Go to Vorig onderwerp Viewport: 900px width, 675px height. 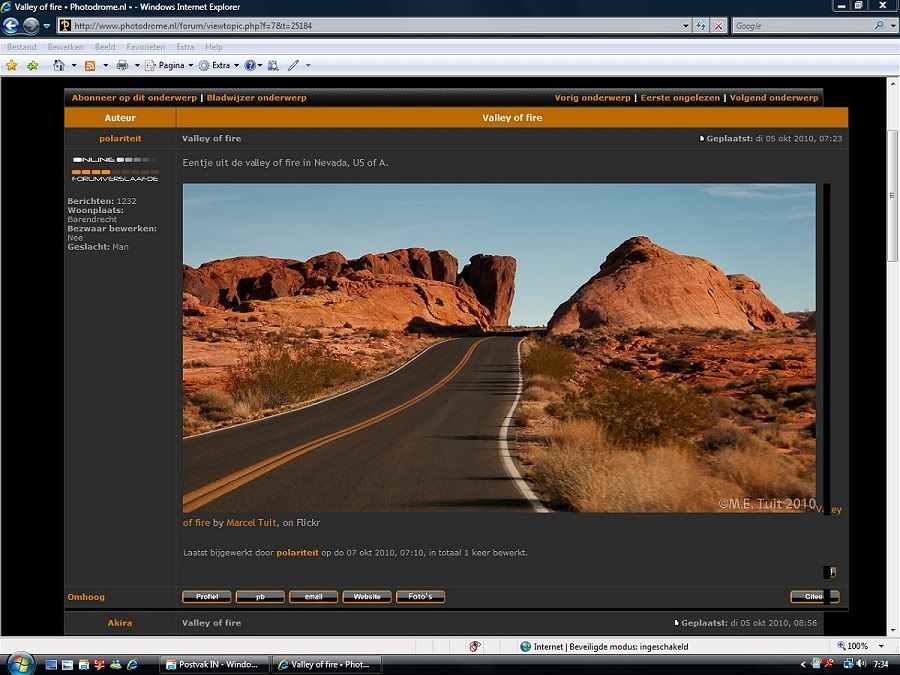point(592,98)
